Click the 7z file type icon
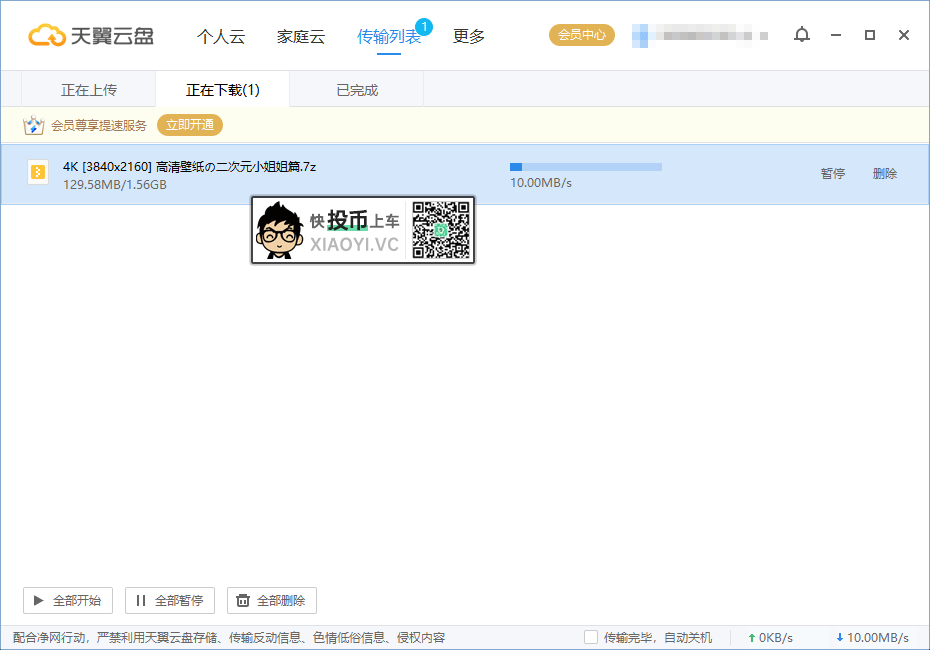The image size is (930, 650). pyautogui.click(x=38, y=172)
